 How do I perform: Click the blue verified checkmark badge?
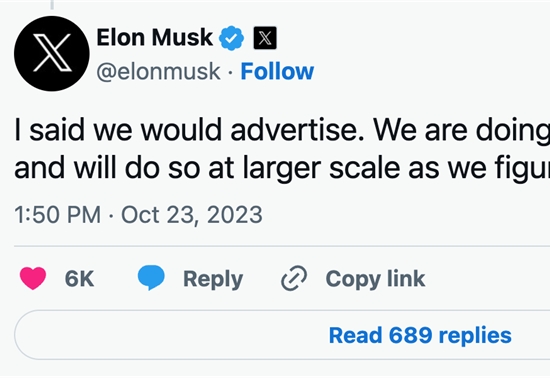coord(231,38)
